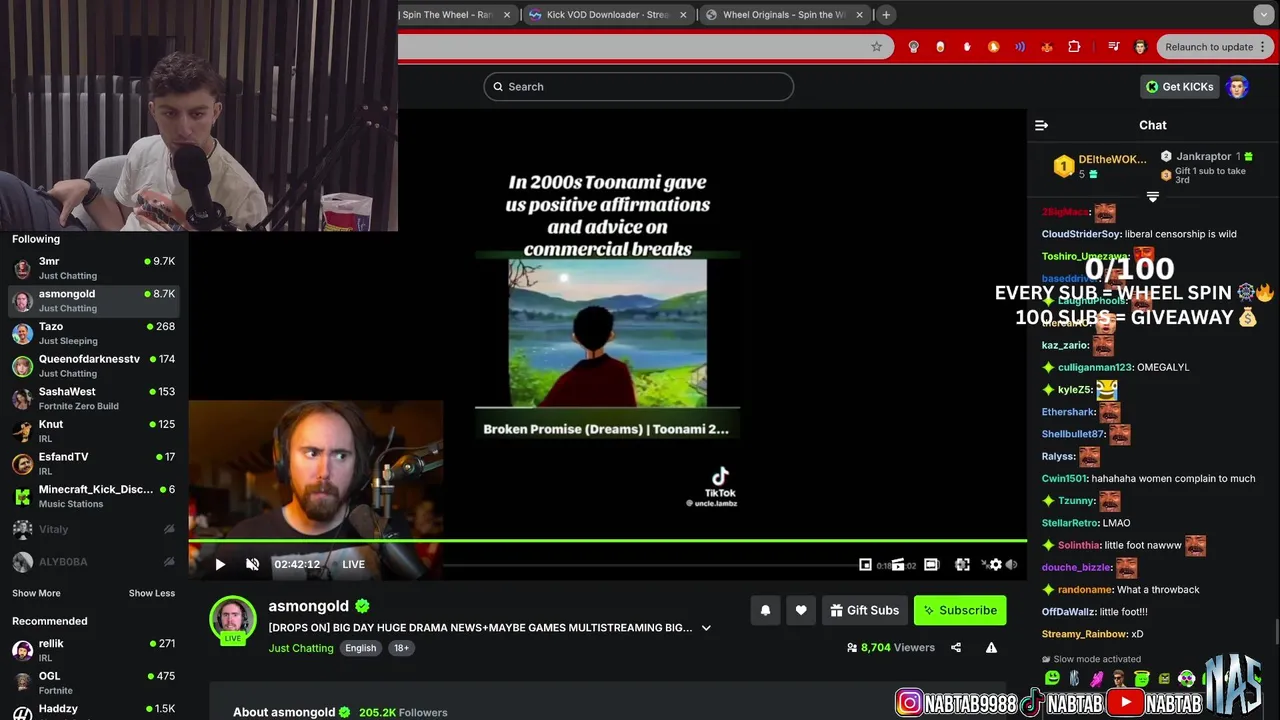Image resolution: width=1280 pixels, height=720 pixels.
Task: Select the English language tag
Action: [x=361, y=648]
